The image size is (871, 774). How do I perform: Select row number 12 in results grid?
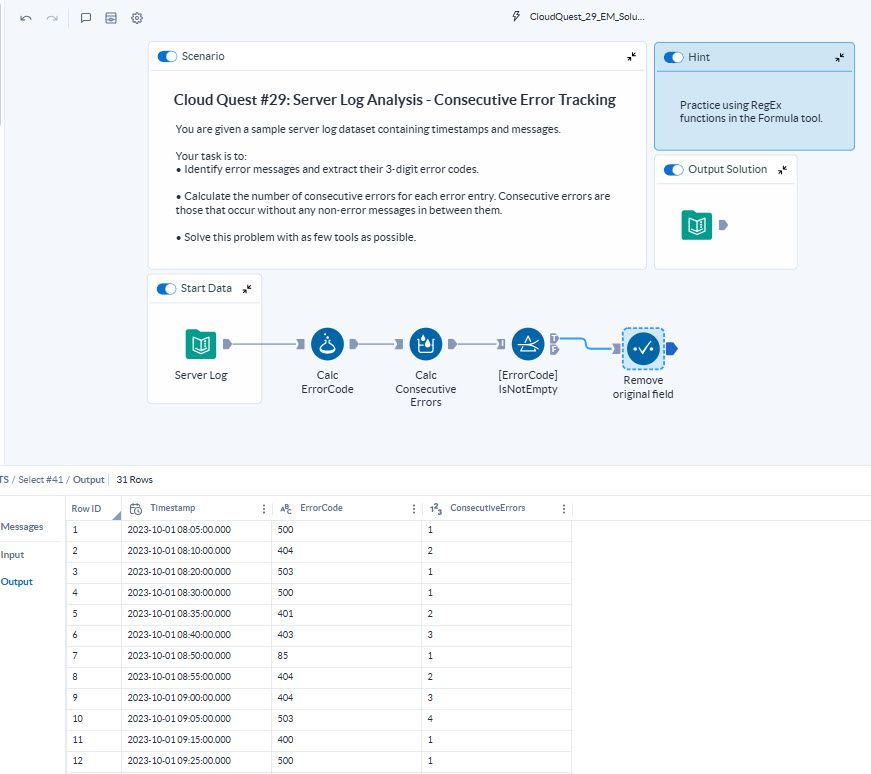pos(93,761)
